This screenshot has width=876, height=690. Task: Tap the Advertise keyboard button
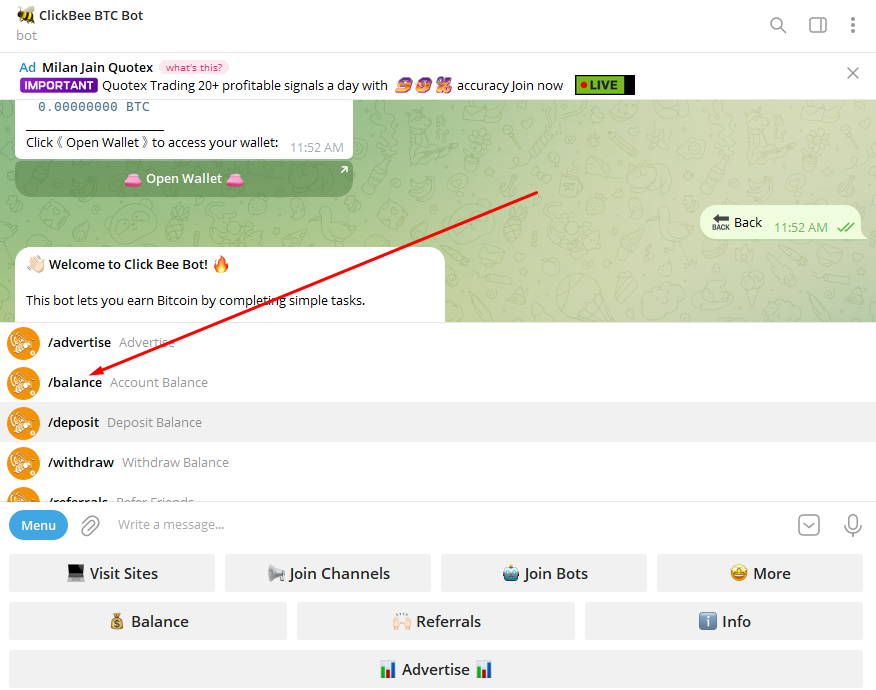(436, 669)
